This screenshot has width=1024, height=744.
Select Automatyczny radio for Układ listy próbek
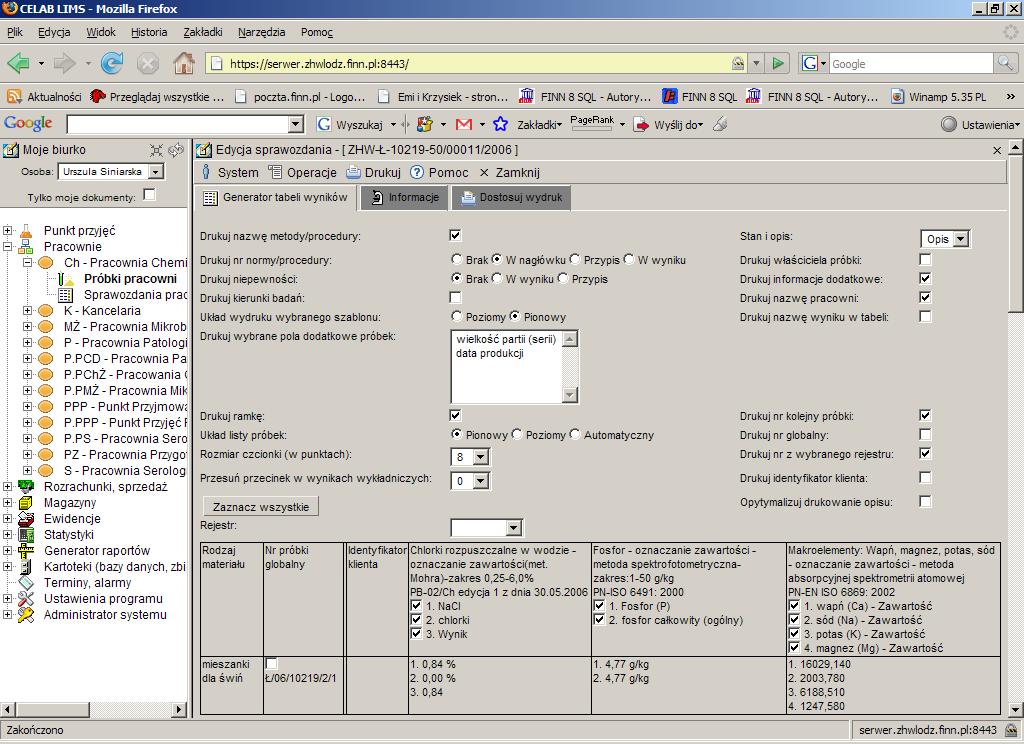[x=575, y=434]
